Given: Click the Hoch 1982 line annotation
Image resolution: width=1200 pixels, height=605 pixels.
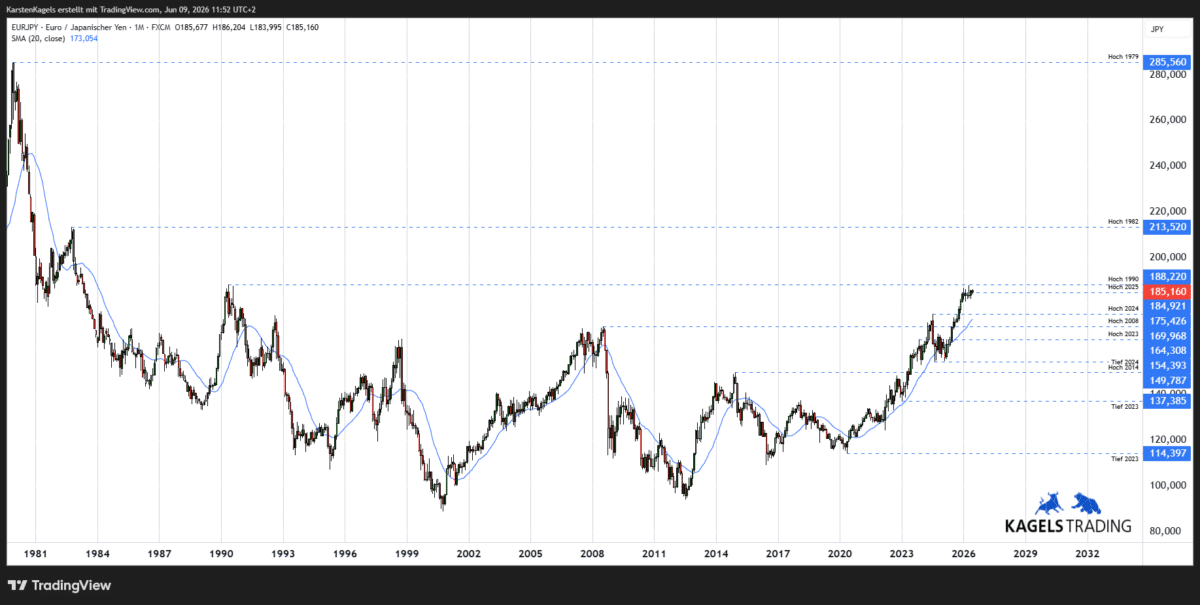Looking at the screenshot, I should 1123,221.
